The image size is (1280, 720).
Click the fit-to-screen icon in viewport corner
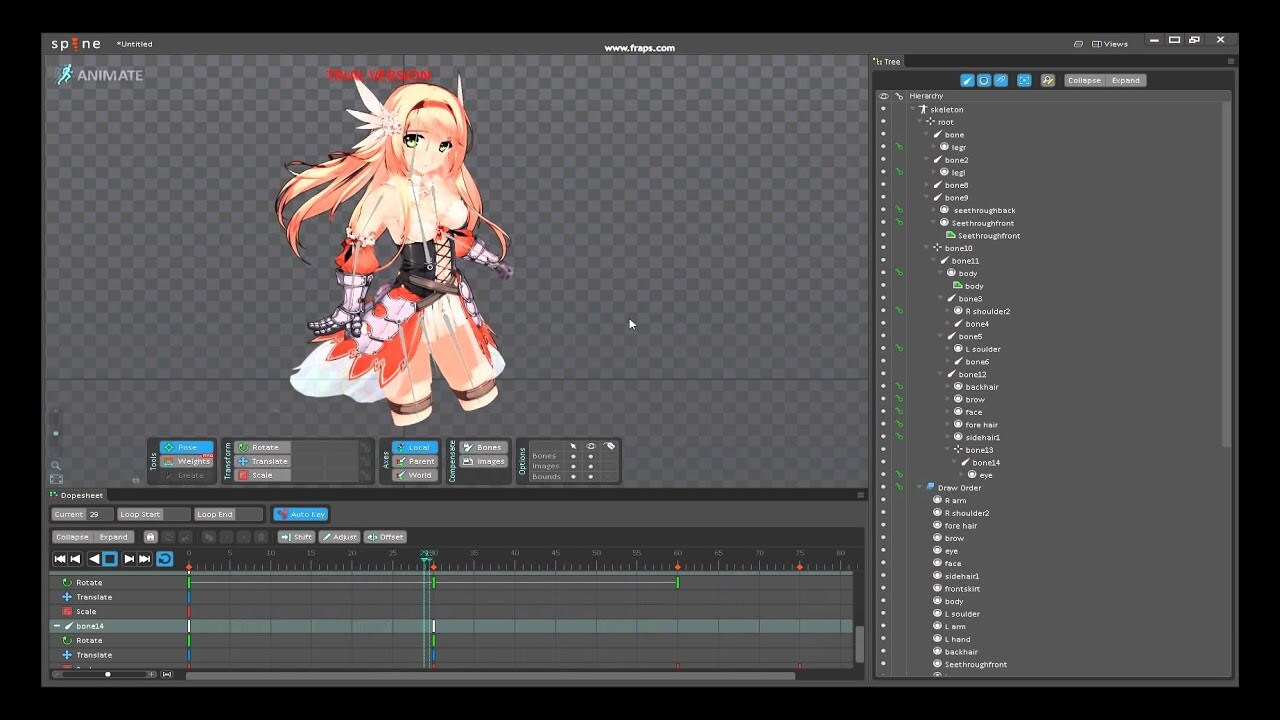click(56, 479)
